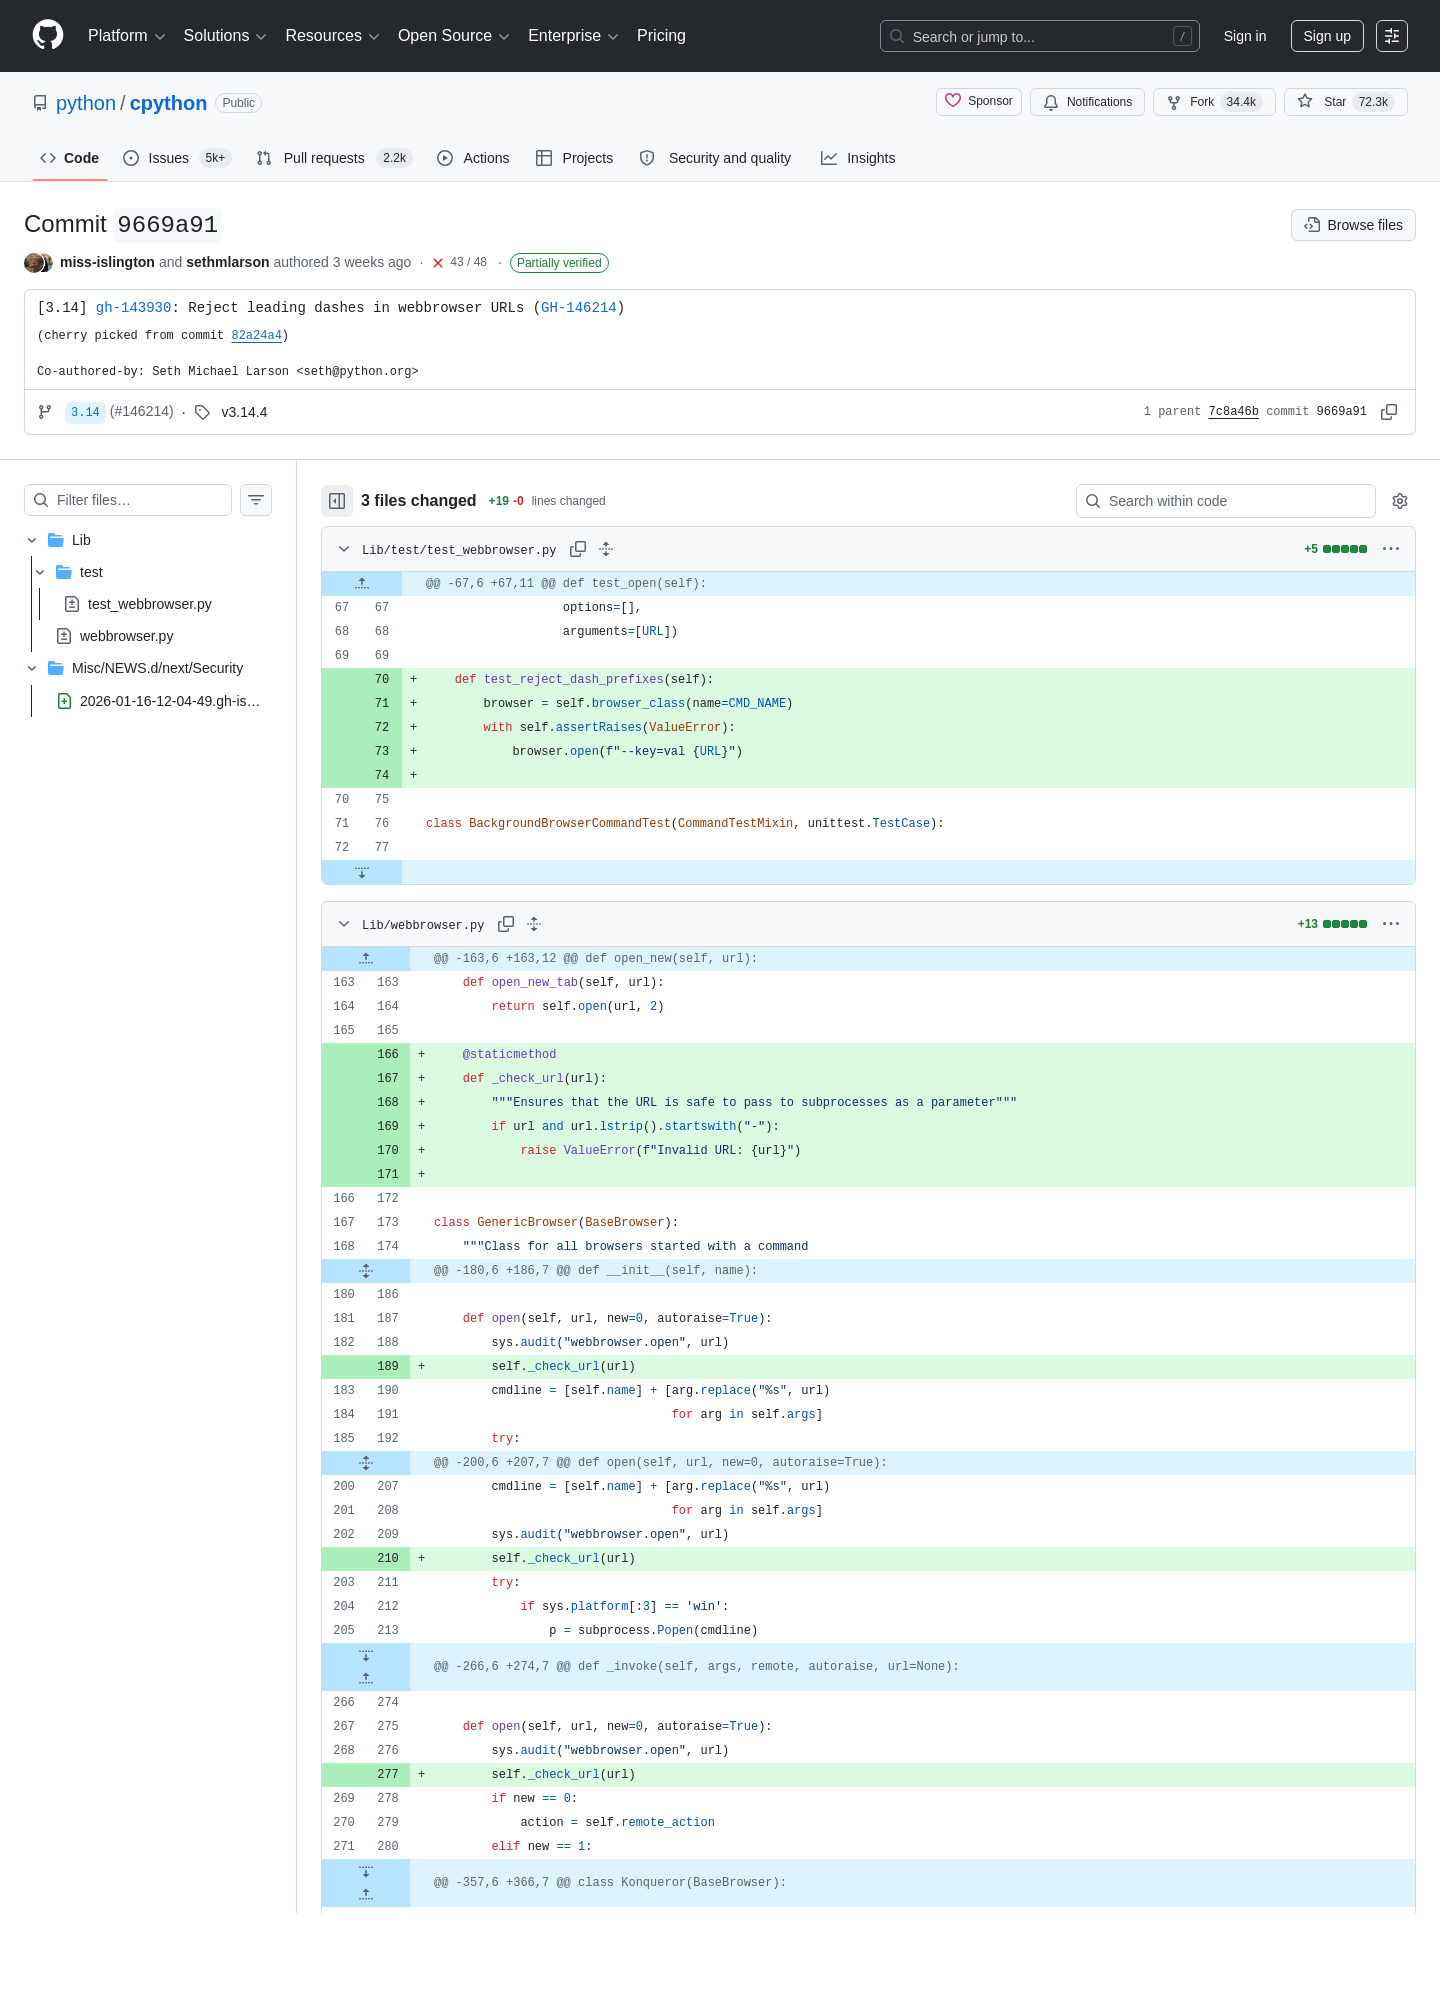Open parent commit 7c8a46b link
This screenshot has height=2000, width=1440.
1233,412
